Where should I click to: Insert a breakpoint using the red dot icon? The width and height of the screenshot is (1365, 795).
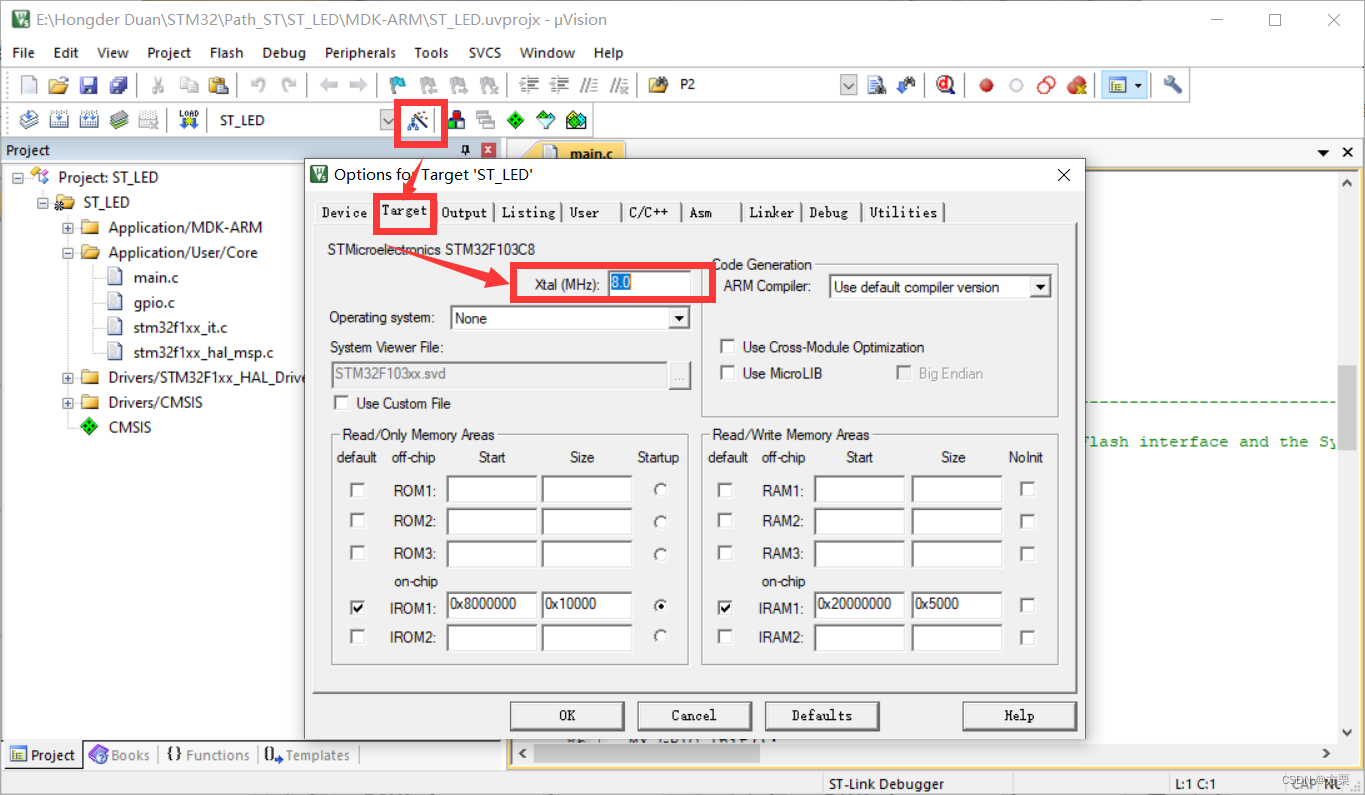pos(986,85)
